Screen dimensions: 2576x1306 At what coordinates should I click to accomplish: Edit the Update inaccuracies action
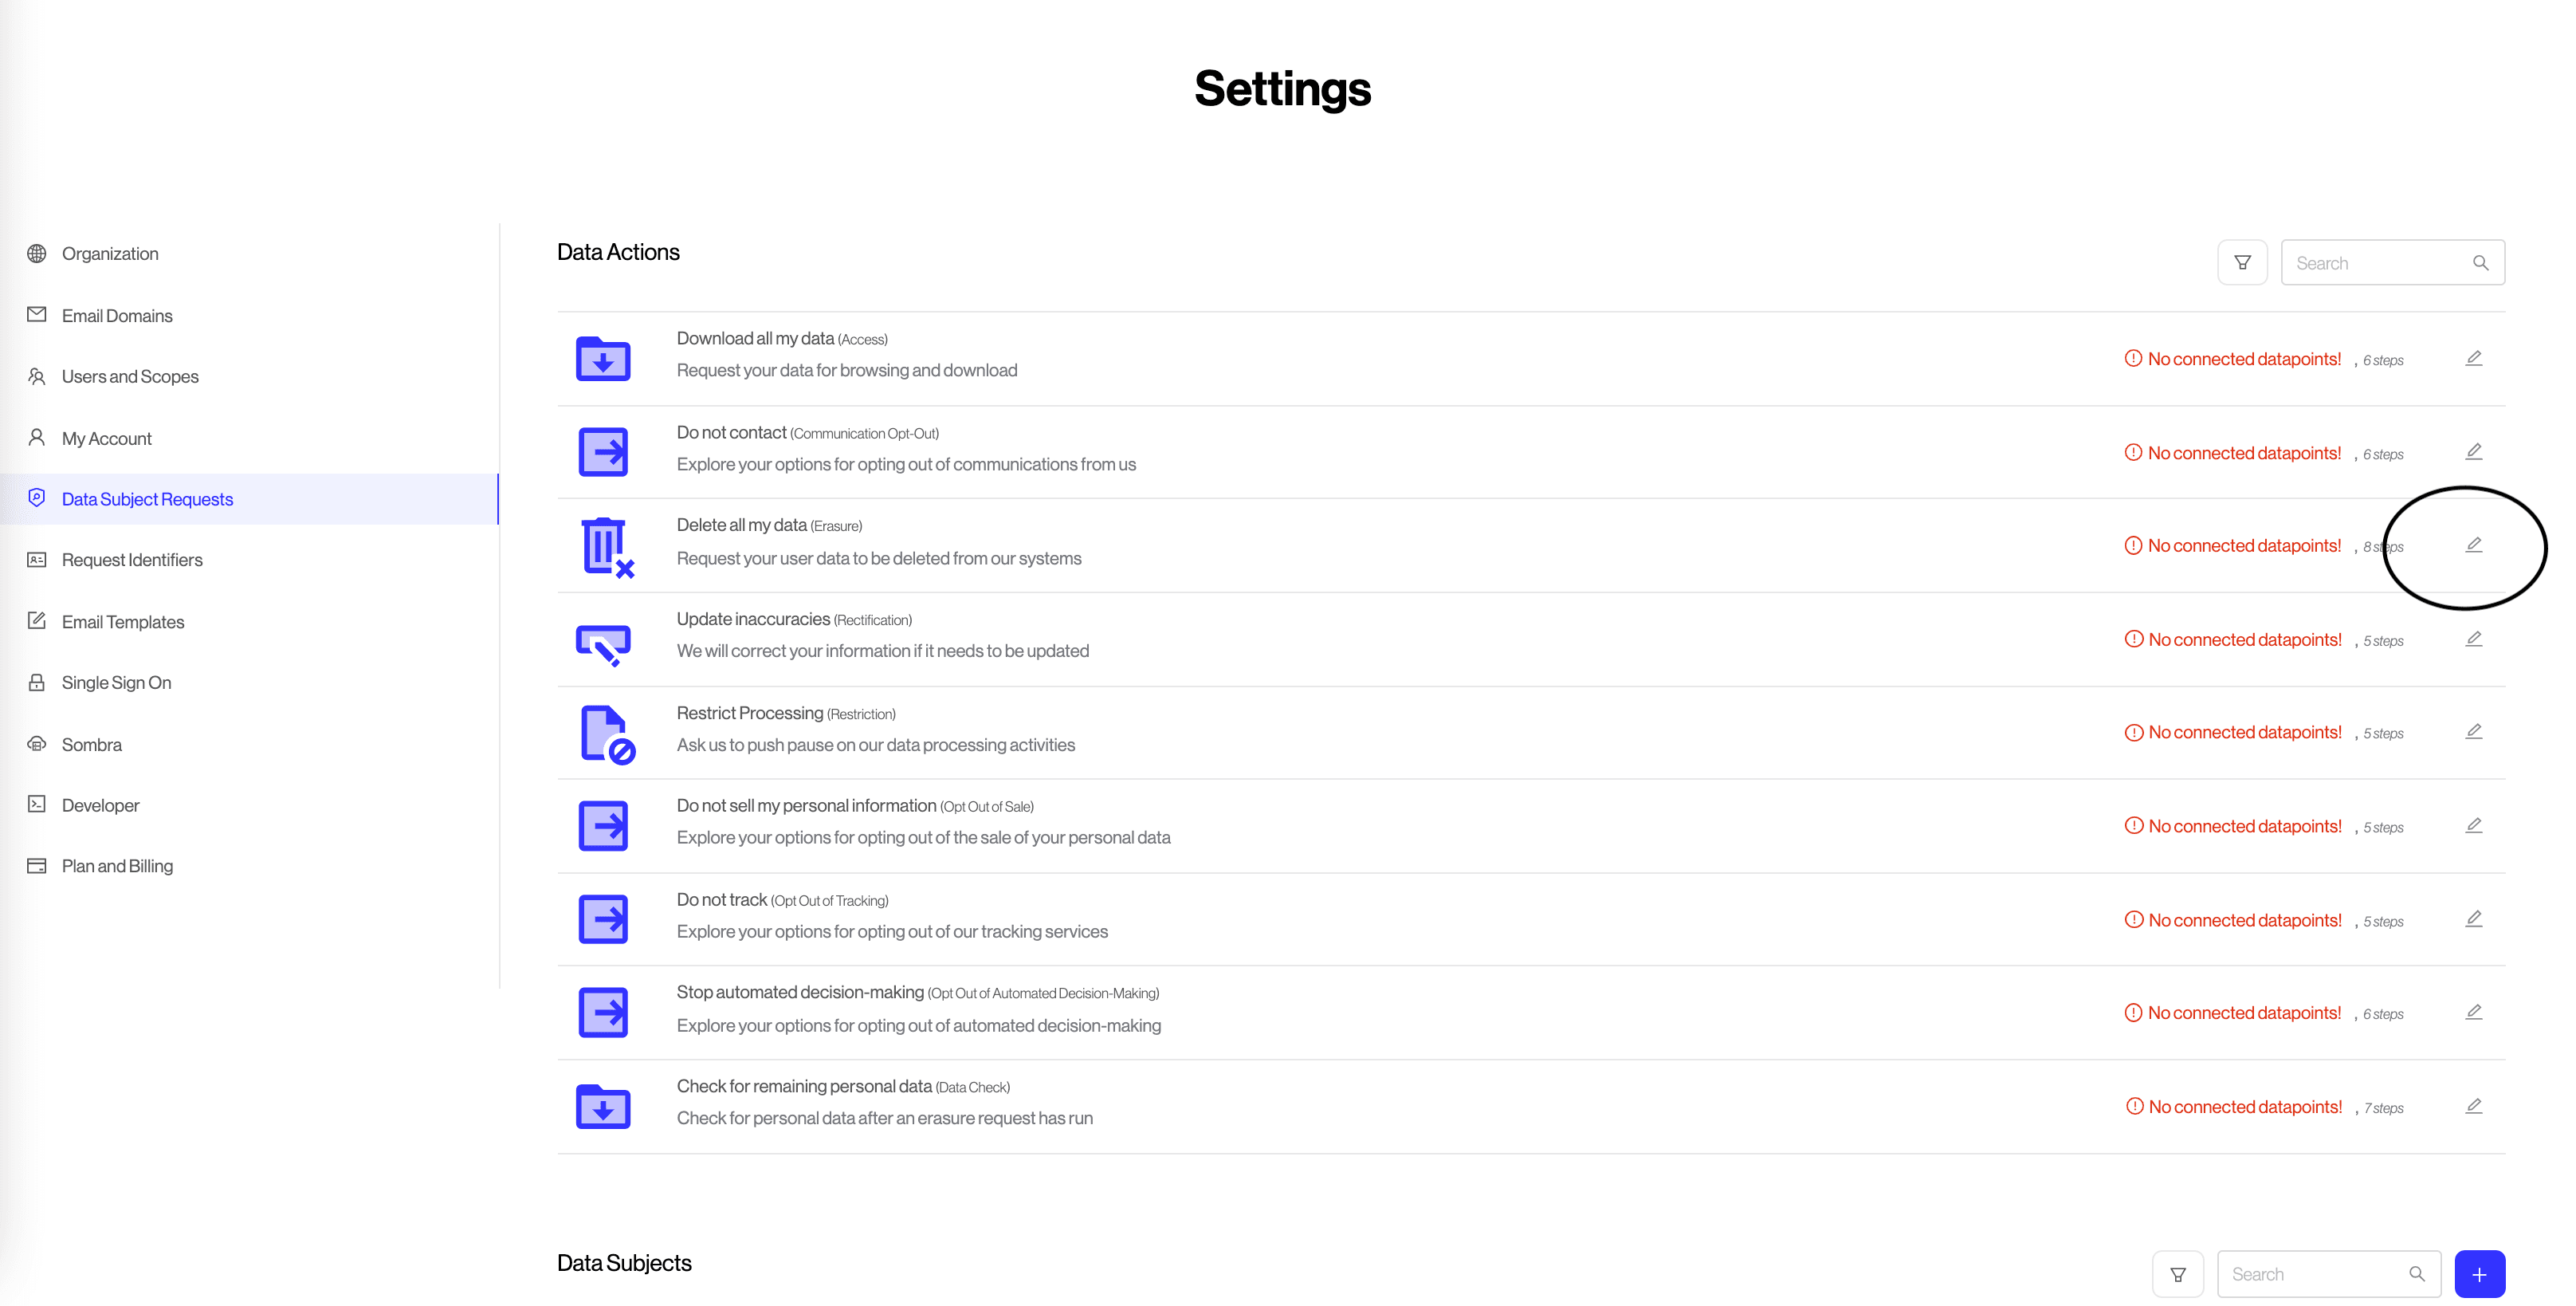point(2473,639)
